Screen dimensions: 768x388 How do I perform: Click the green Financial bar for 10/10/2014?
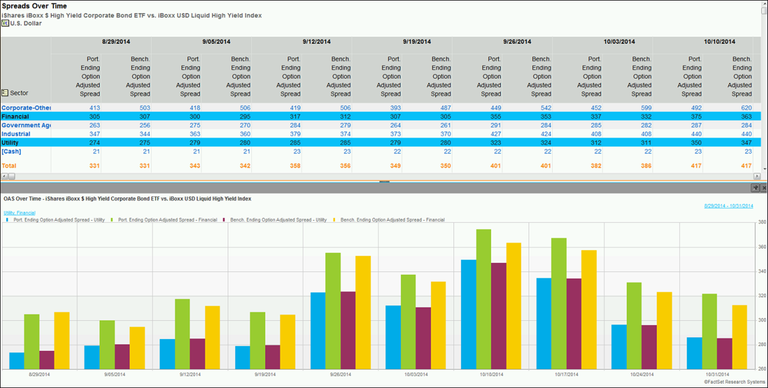click(x=484, y=299)
